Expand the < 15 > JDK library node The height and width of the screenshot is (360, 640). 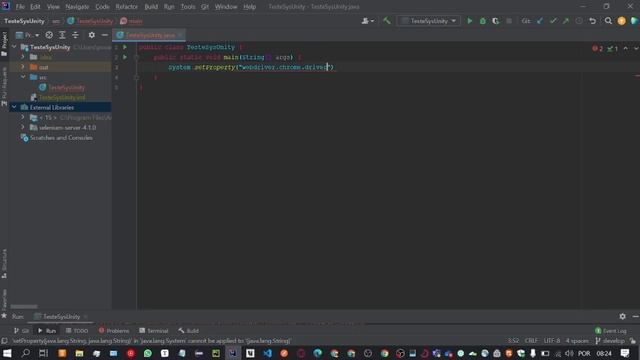[23, 118]
